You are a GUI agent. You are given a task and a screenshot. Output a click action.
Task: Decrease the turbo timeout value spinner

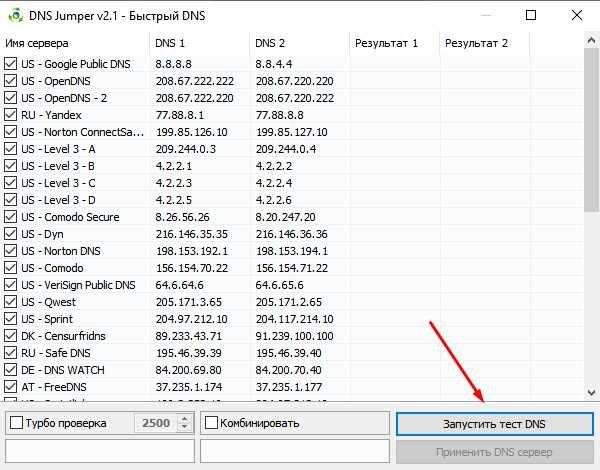(x=184, y=427)
